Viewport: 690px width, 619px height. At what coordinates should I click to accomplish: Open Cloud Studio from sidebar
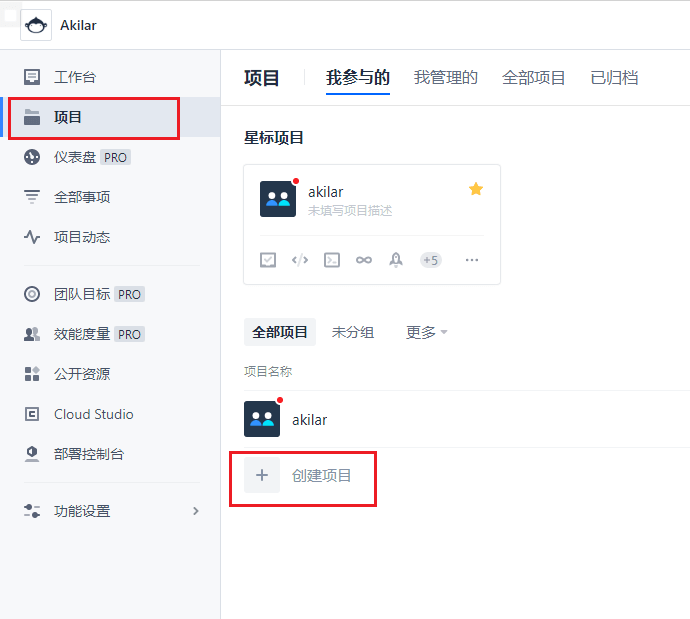93,414
